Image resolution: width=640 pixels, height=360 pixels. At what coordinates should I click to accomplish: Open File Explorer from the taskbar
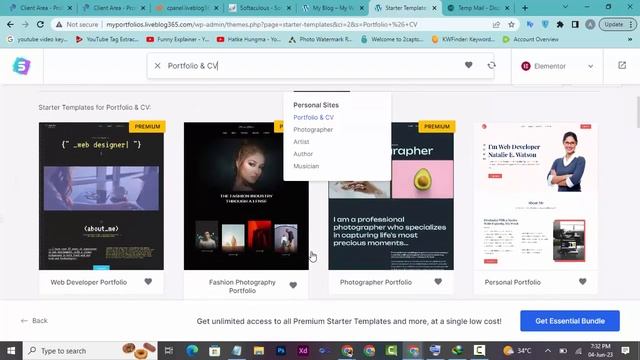pos(258,351)
